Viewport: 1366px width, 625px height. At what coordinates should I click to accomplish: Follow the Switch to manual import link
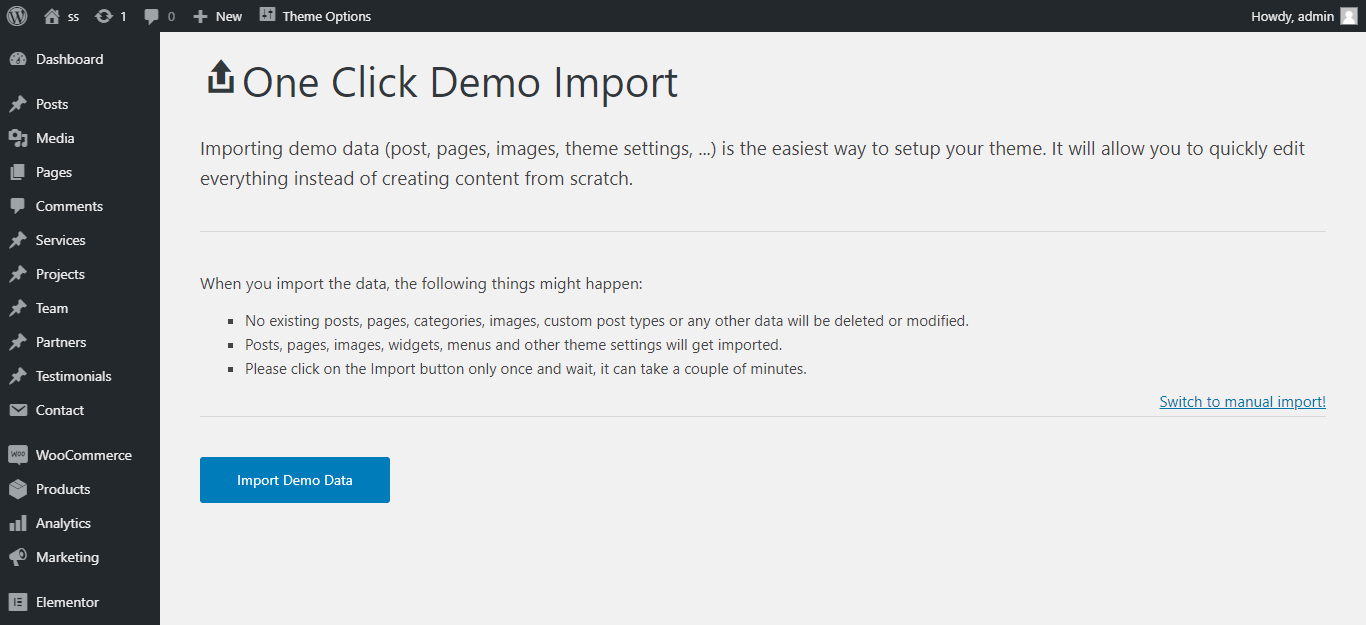tap(1242, 402)
